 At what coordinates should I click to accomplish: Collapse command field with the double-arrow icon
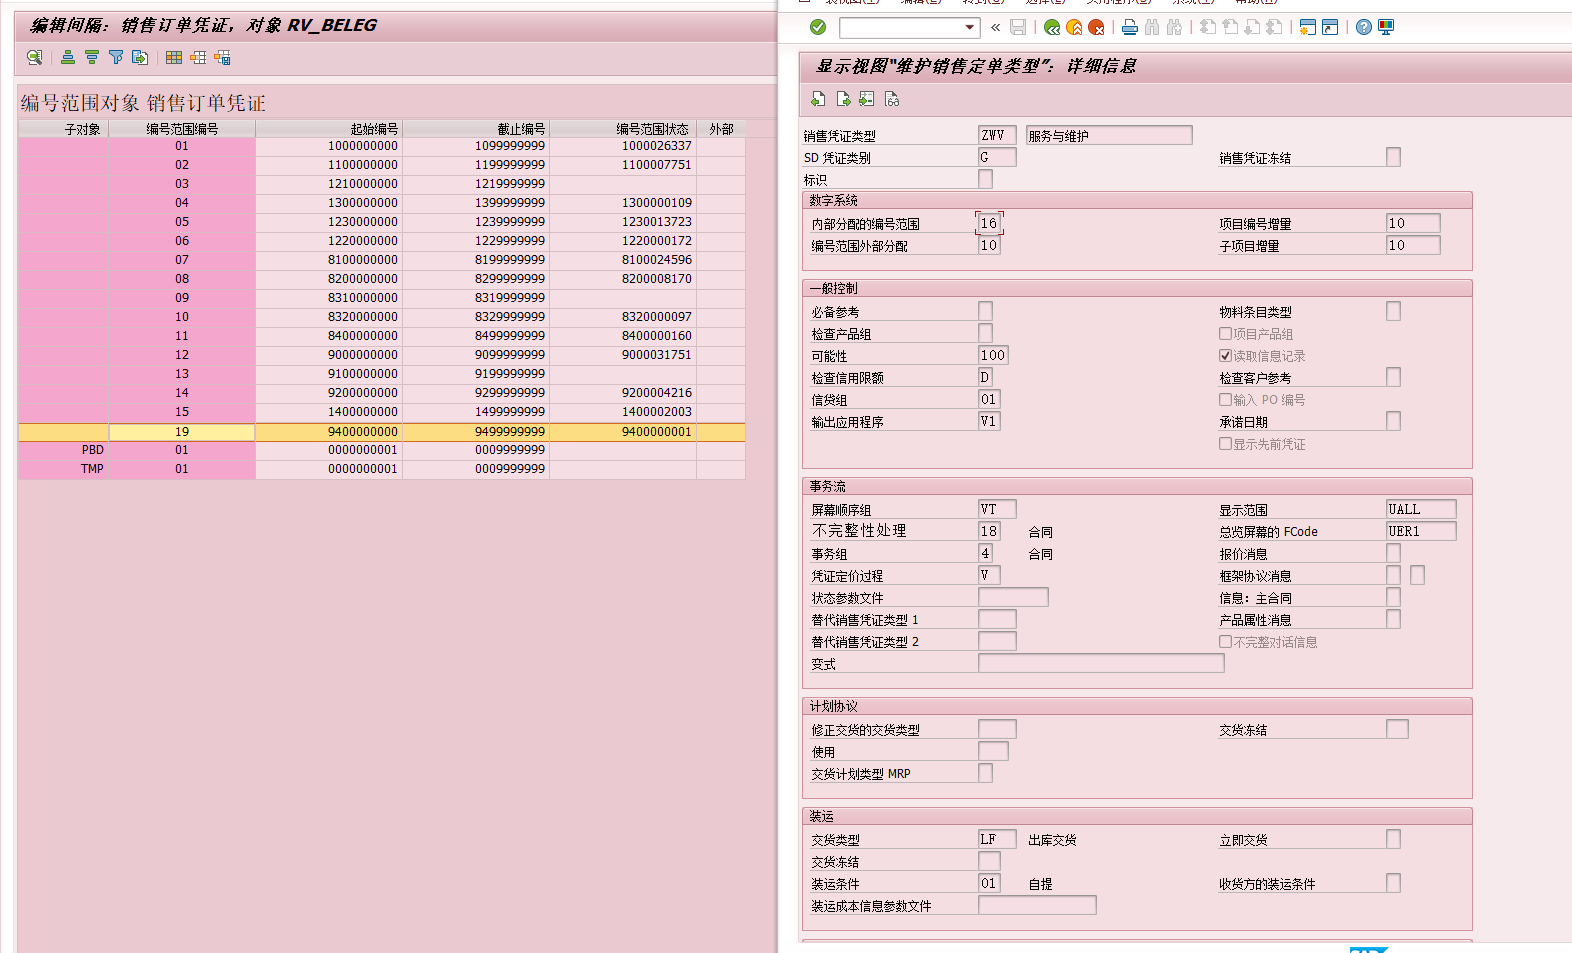996,27
